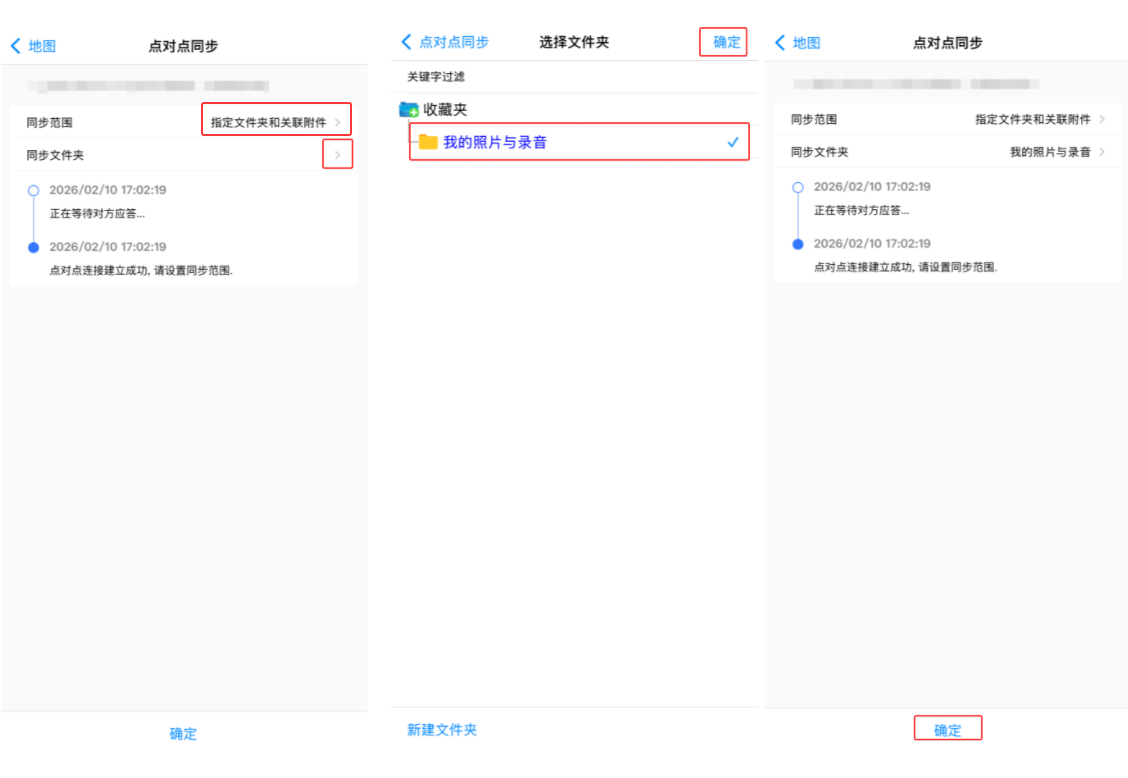Toggle the blue checkmark on 我的照片与录音

pyautogui.click(x=733, y=142)
